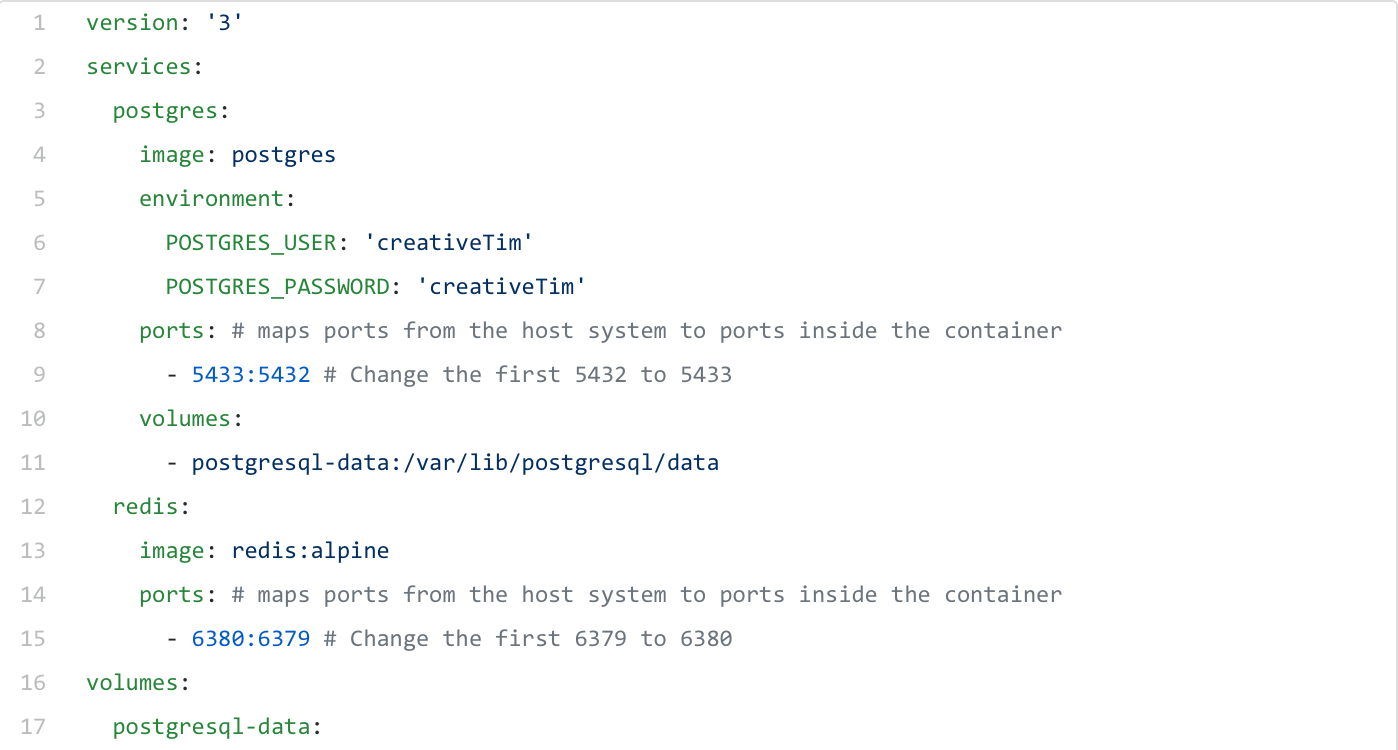Image resolution: width=1398 pixels, height=750 pixels.
Task: Click the '5433:5432' port value
Action: pos(251,374)
